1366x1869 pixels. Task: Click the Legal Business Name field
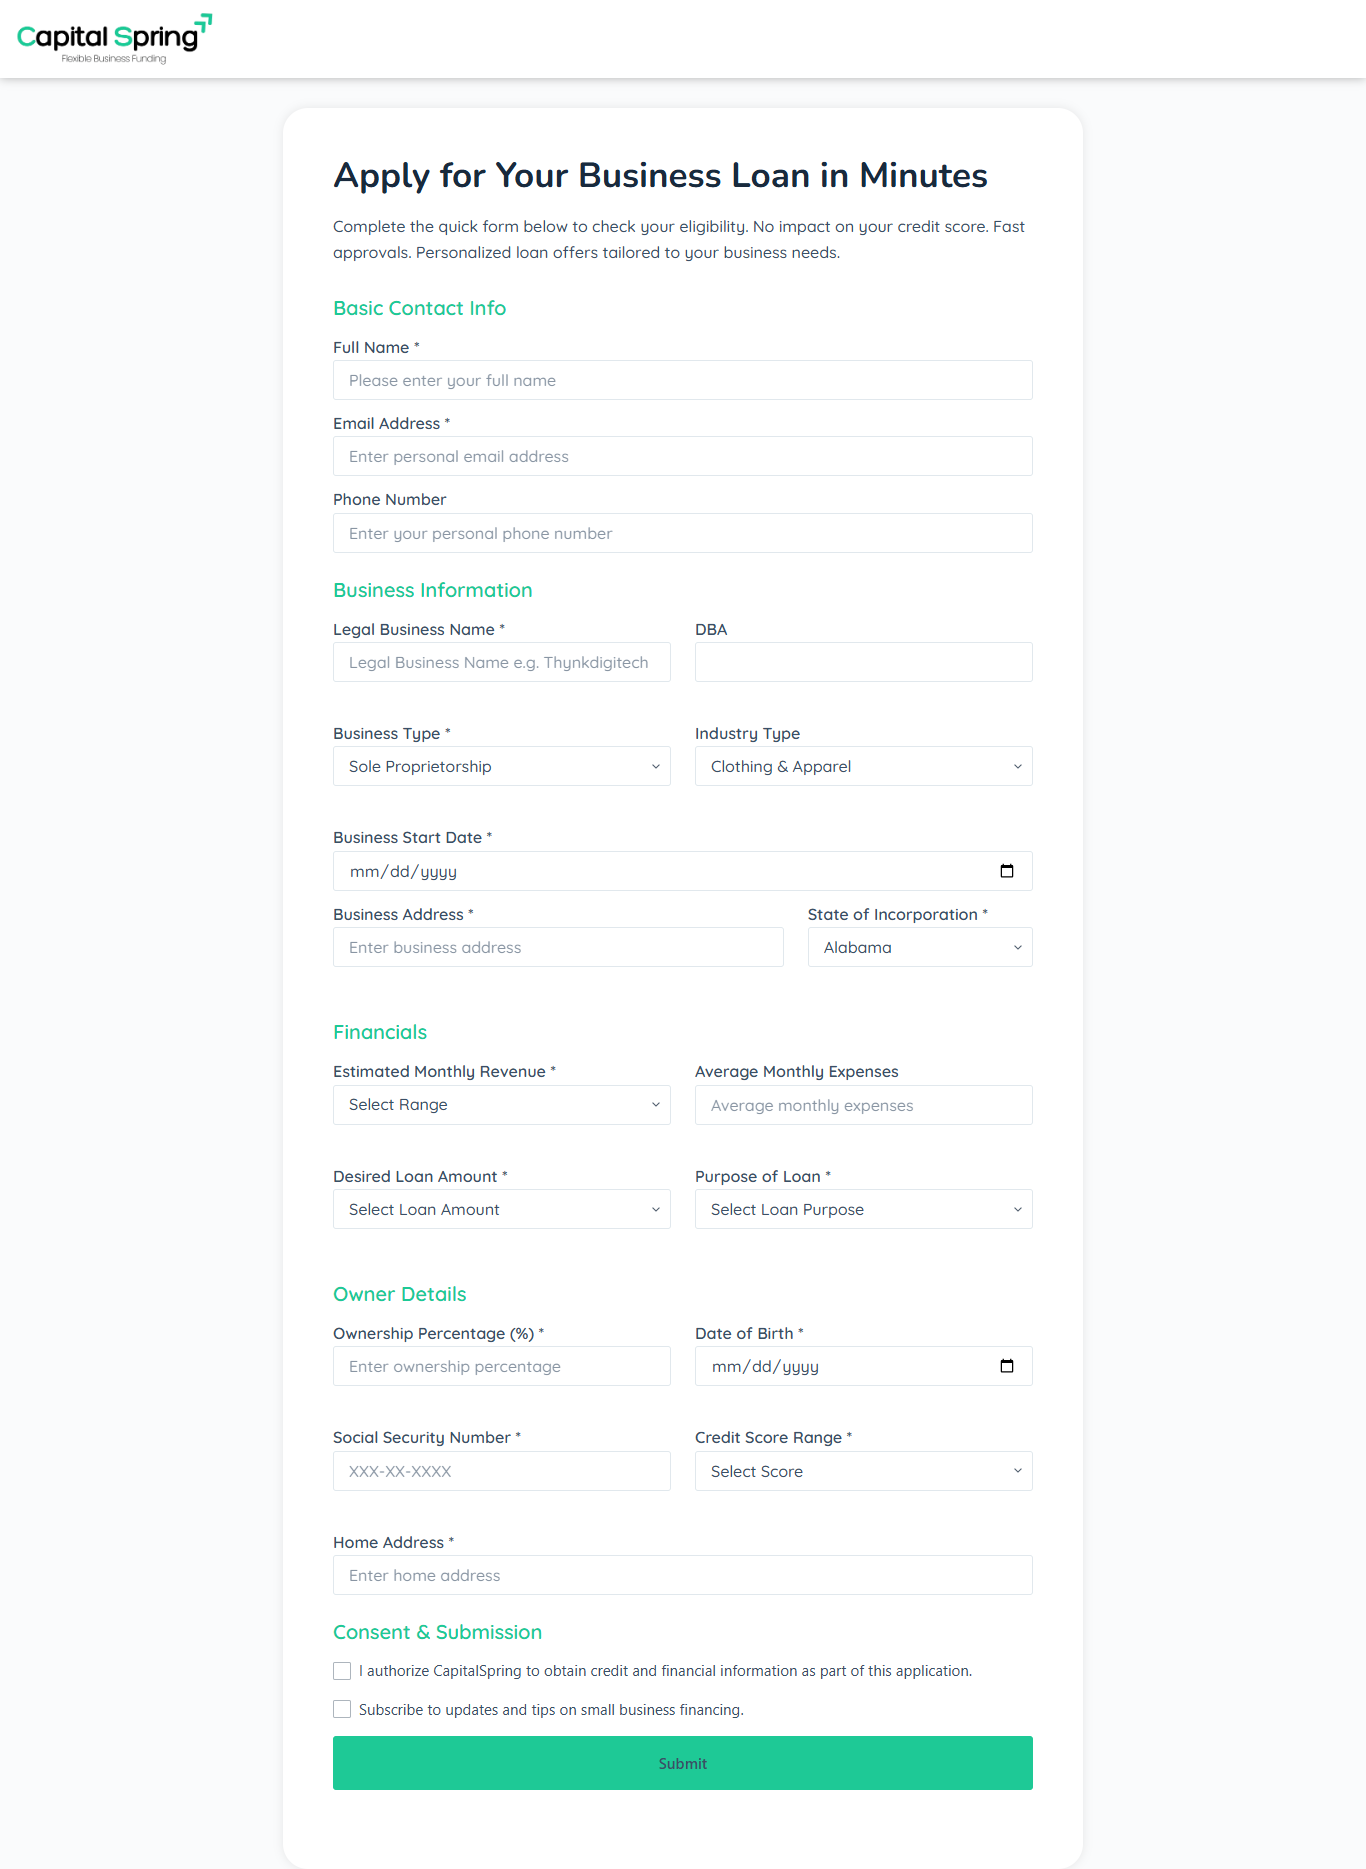(501, 662)
